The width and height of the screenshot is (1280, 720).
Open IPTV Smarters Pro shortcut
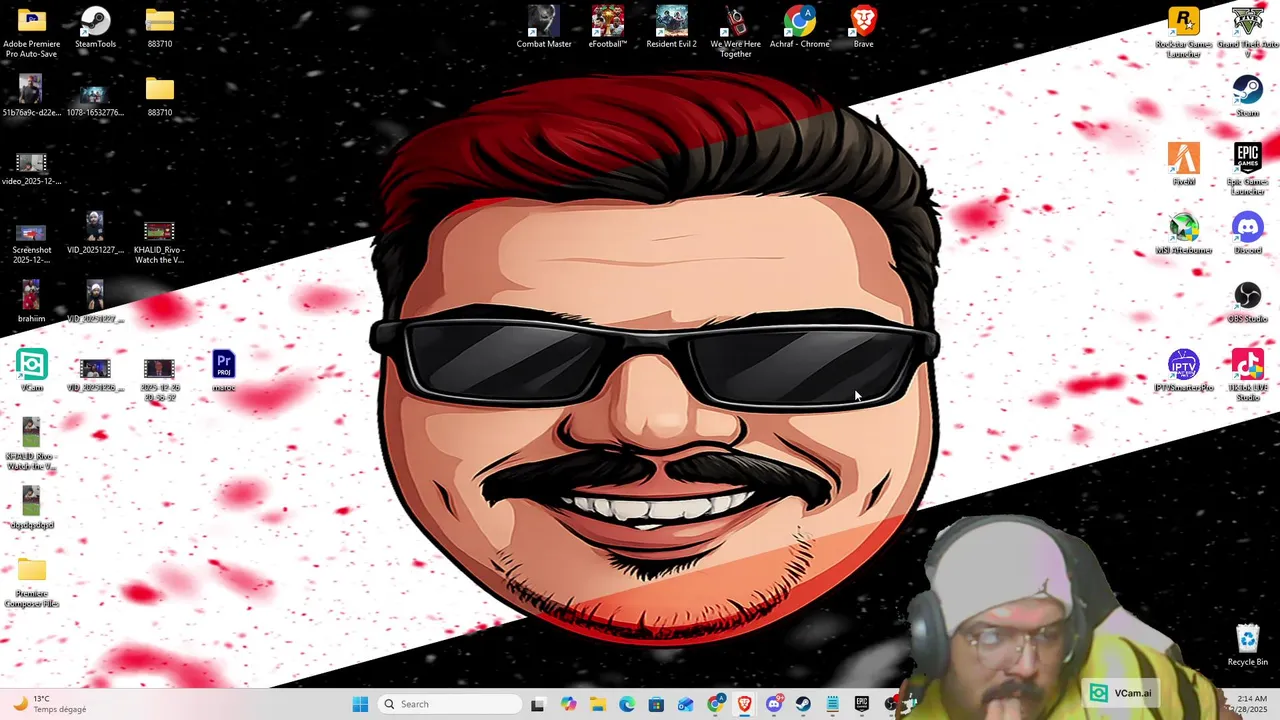pos(1184,370)
